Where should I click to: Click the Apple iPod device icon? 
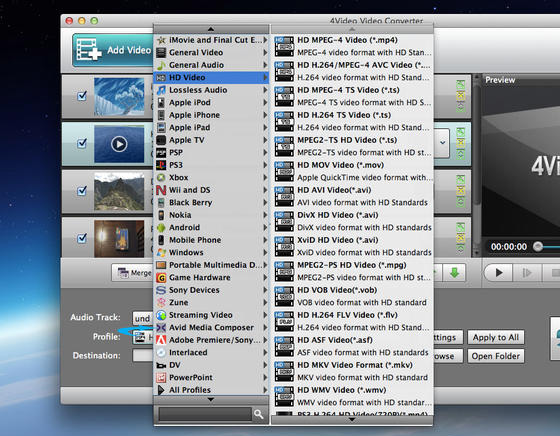161,102
